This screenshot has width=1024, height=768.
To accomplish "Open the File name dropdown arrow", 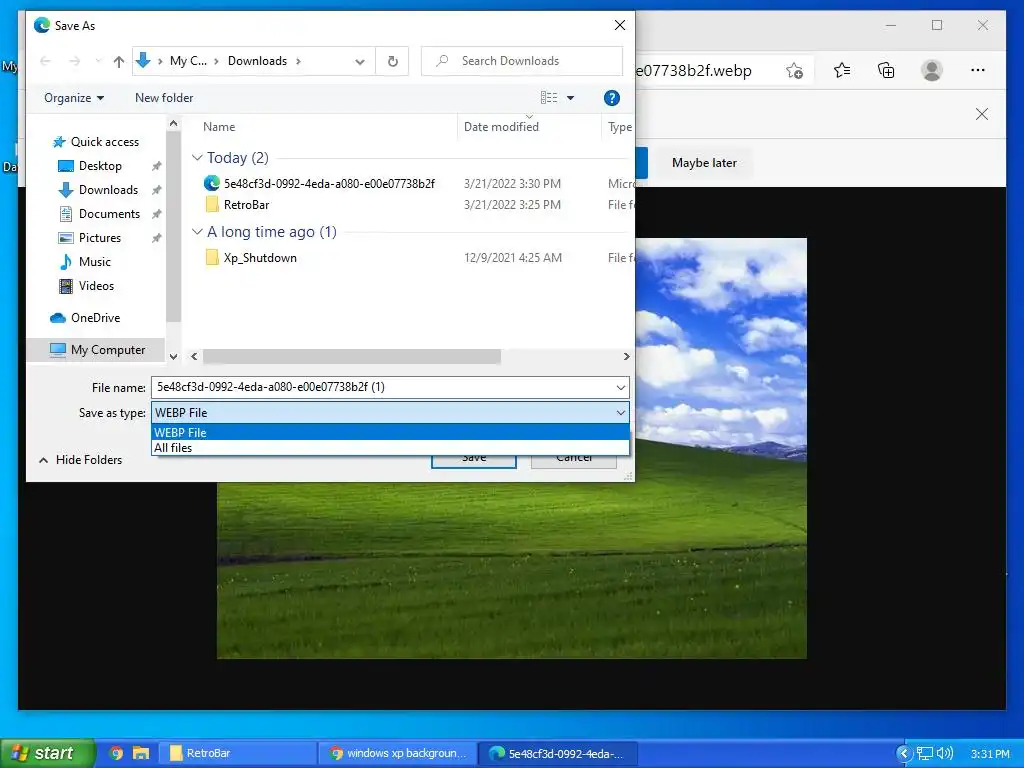I will pos(620,387).
